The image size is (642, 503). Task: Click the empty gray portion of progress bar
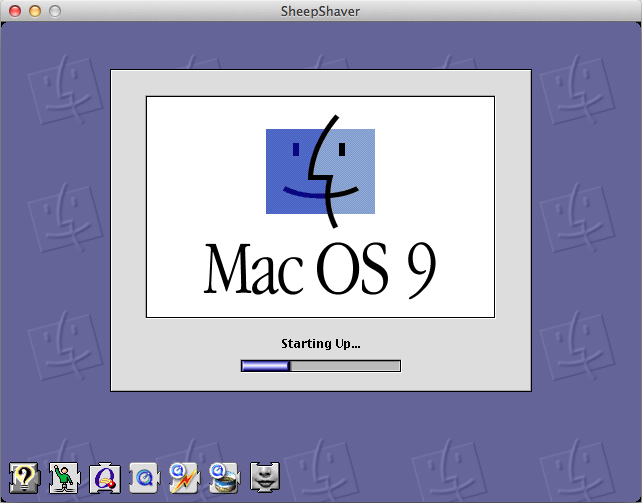click(x=345, y=366)
